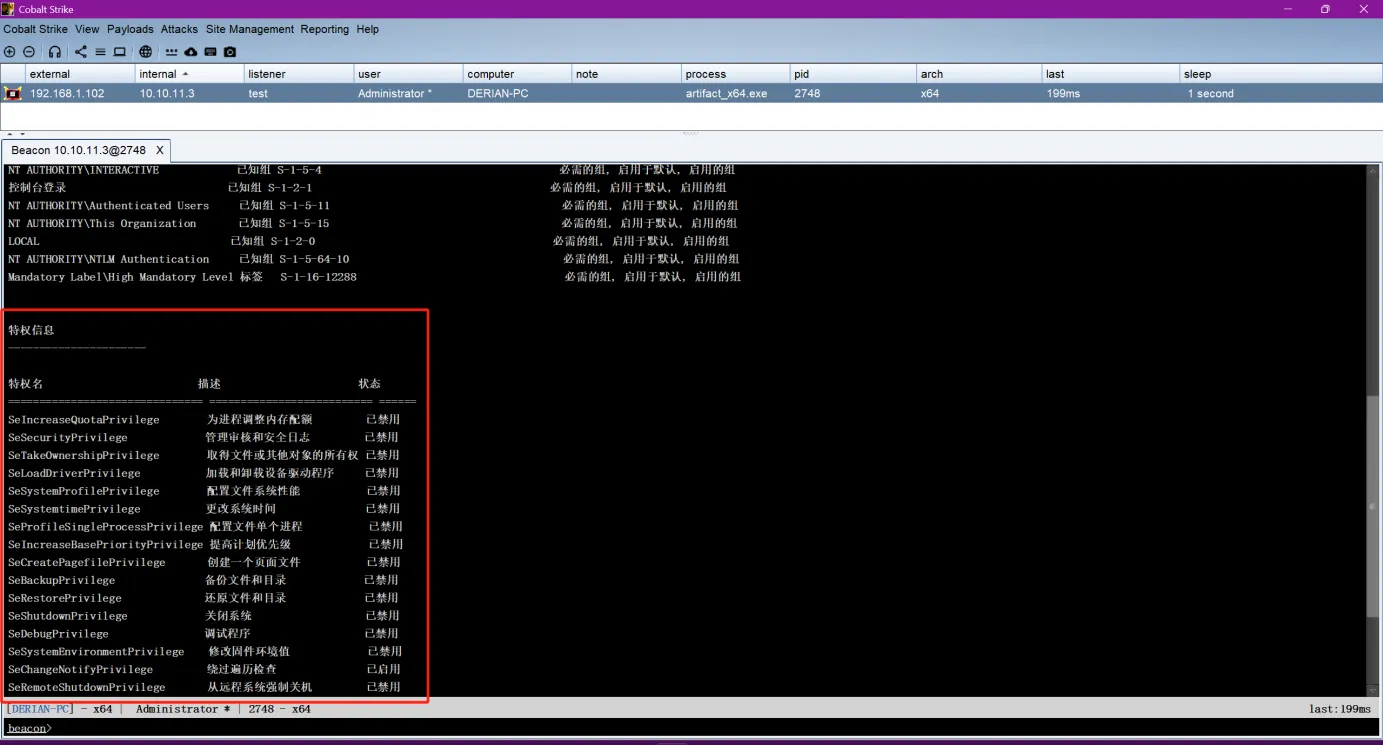Open the Reporting menu

click(325, 29)
